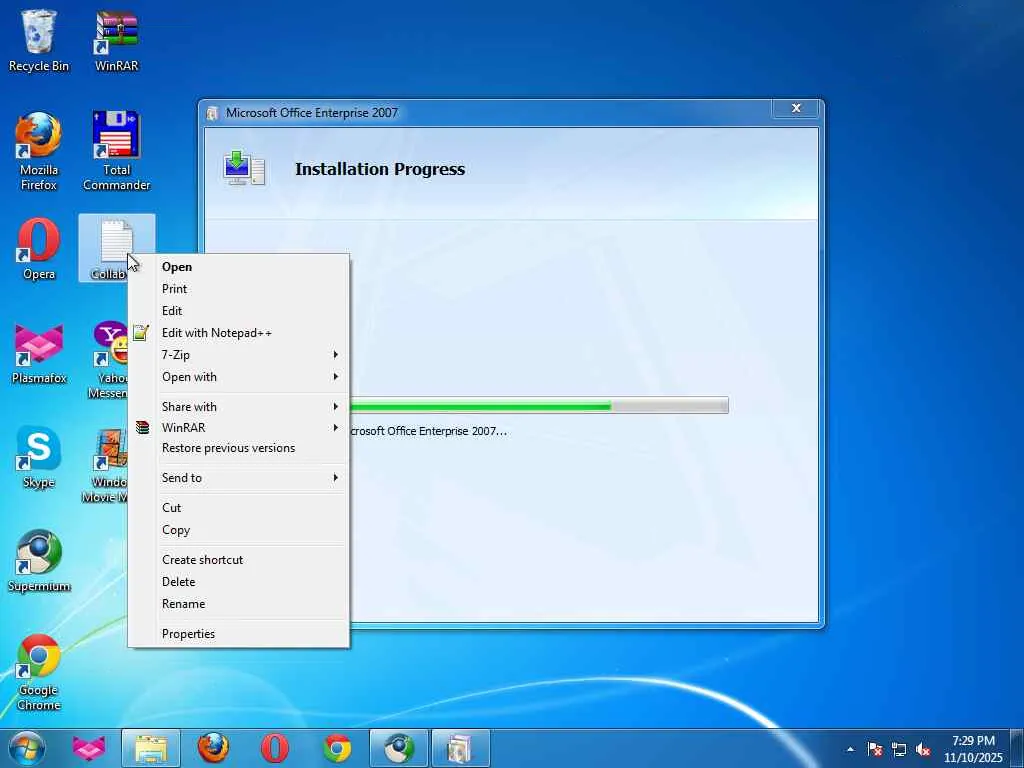Viewport: 1024px width, 768px height.
Task: Choose Restore previous versions
Action: [238, 448]
